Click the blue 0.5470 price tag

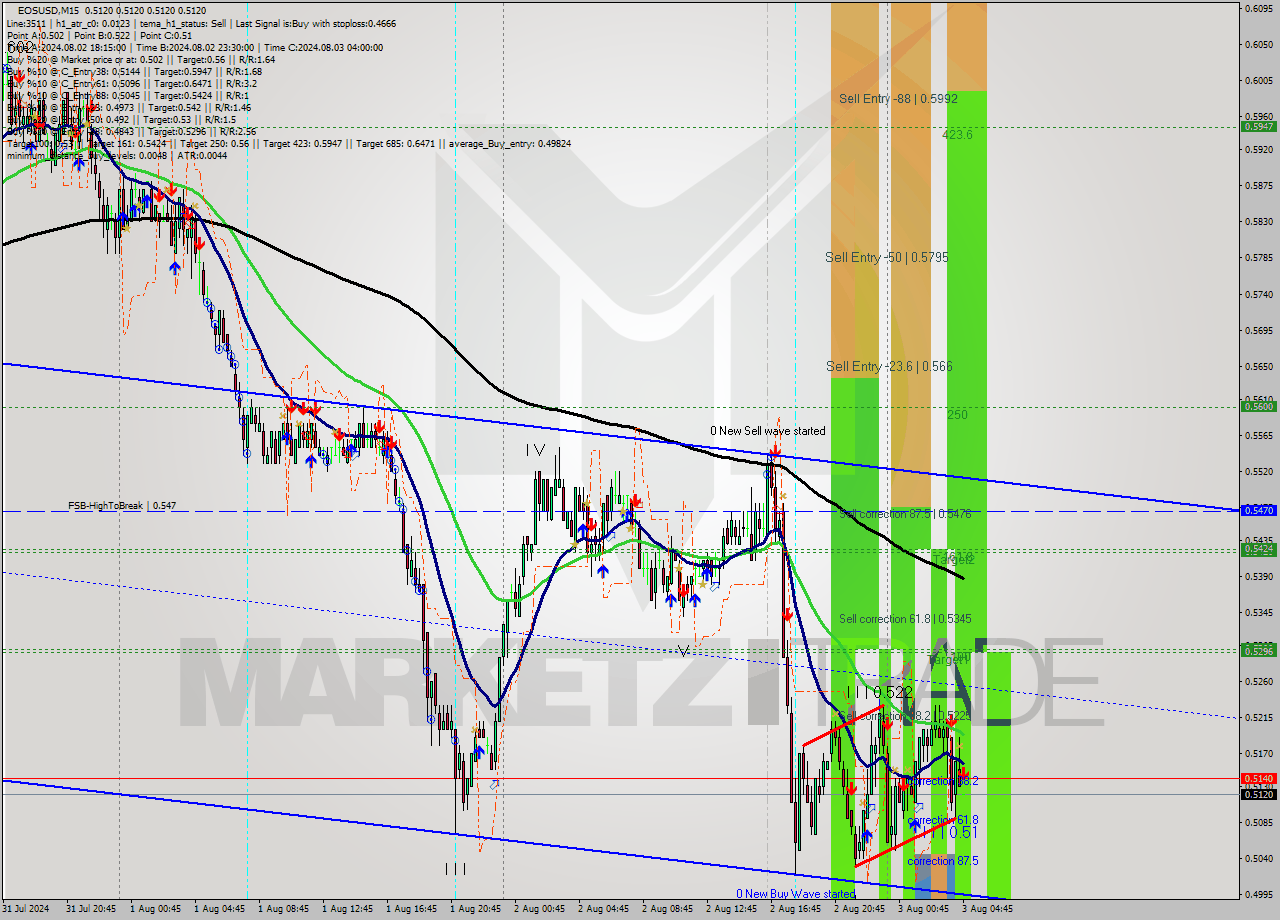click(x=1258, y=510)
